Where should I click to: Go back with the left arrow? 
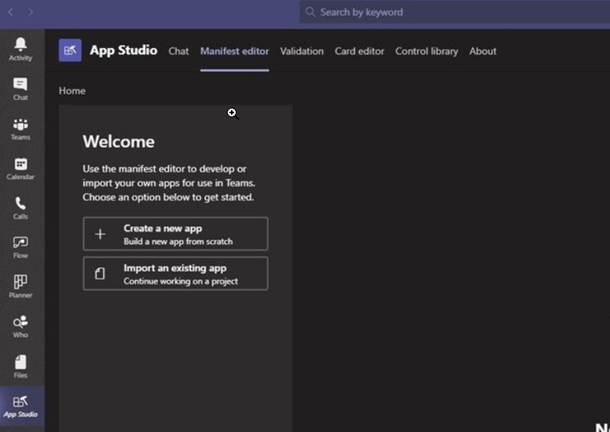point(11,12)
